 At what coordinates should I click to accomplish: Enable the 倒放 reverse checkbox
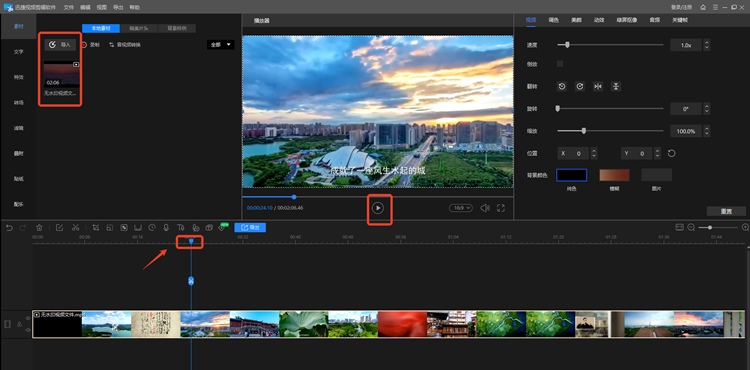tap(560, 64)
